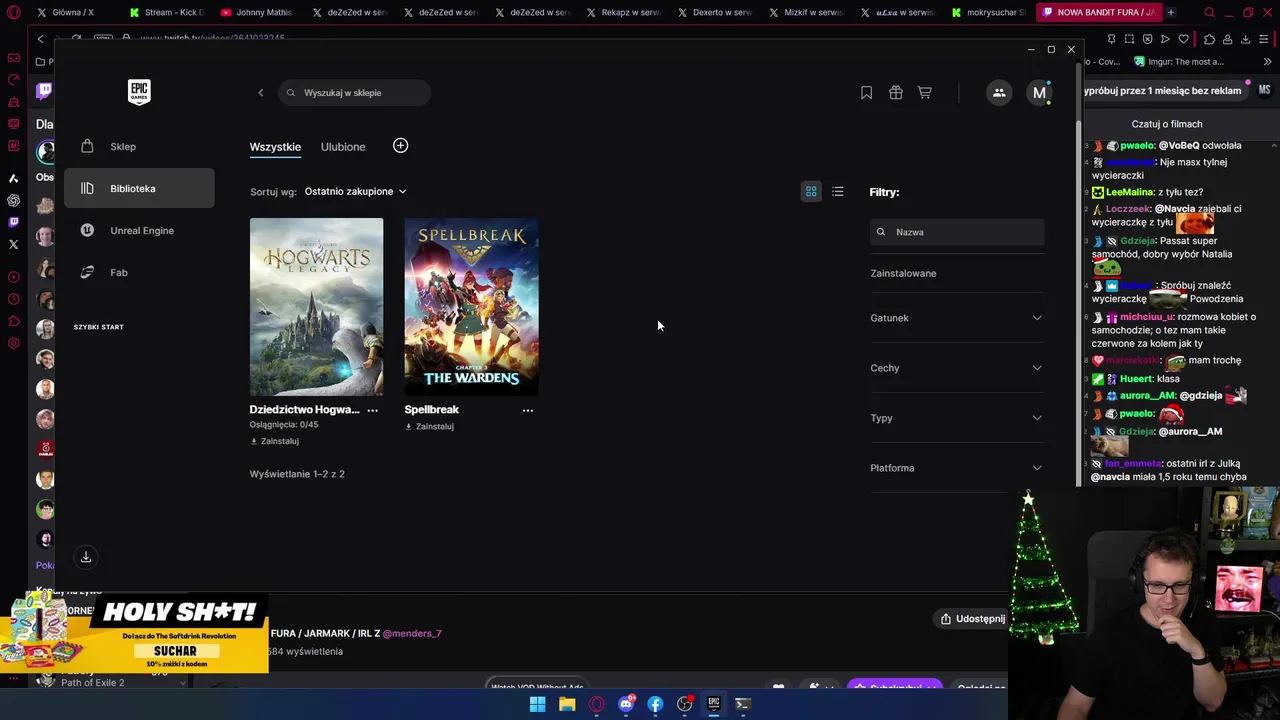Open downloads icon at sidebar bottom
Screen dimensions: 1280x720
click(86, 557)
